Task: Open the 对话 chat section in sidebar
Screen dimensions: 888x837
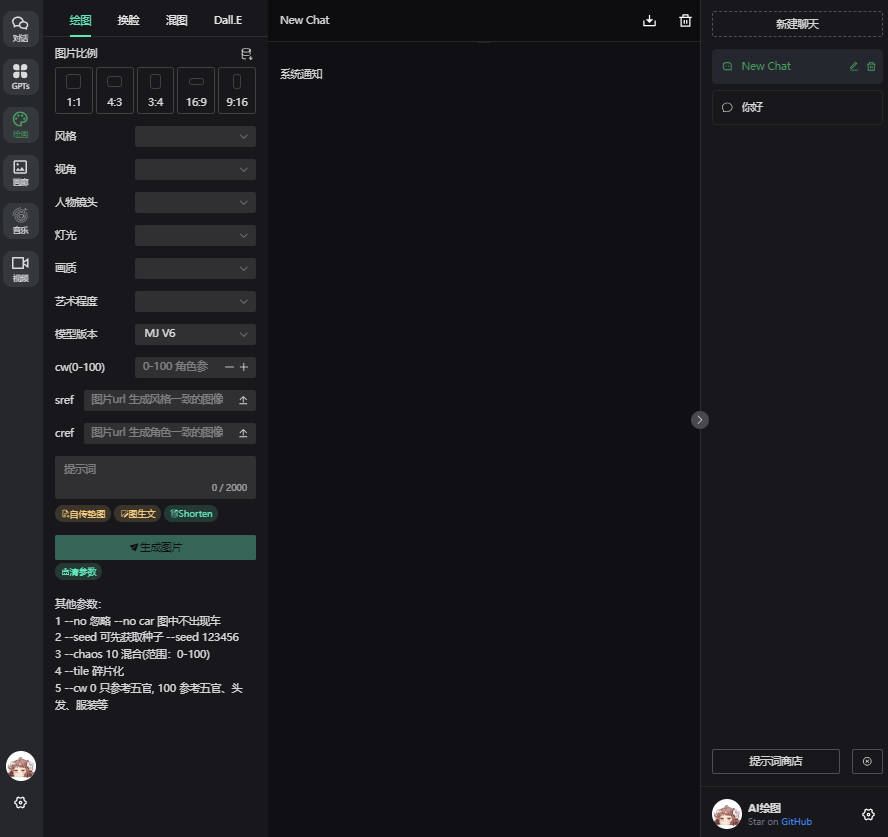Action: (20, 29)
